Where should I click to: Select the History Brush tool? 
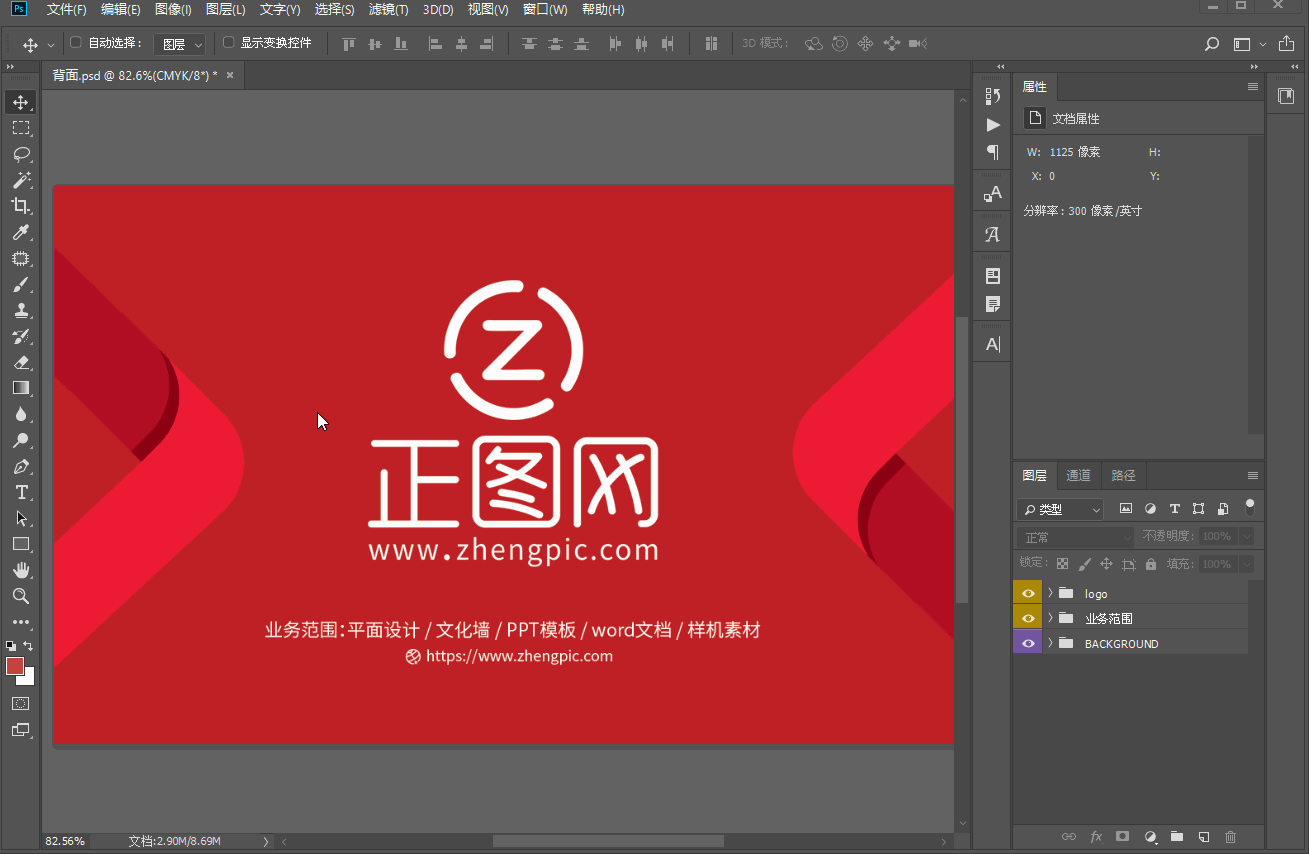coord(21,336)
